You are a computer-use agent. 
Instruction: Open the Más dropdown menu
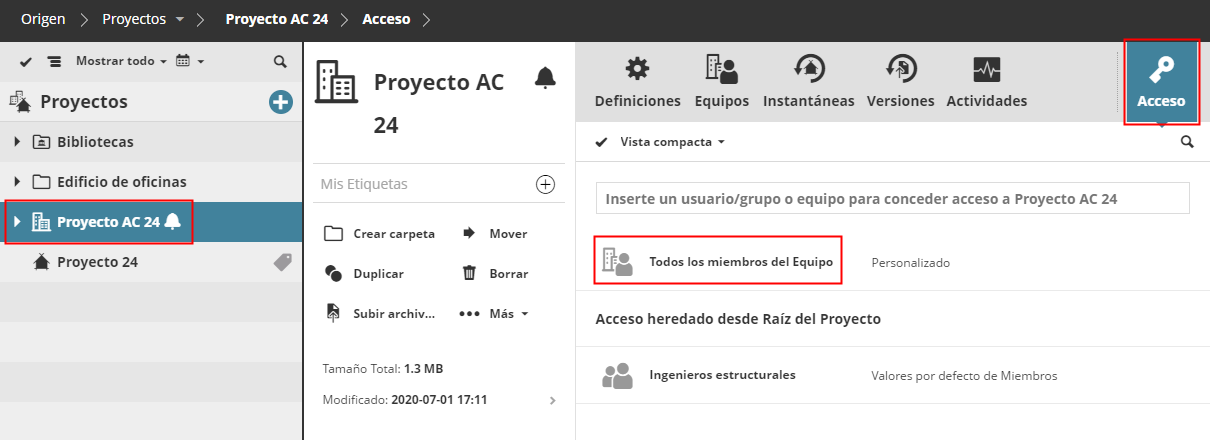coord(494,313)
